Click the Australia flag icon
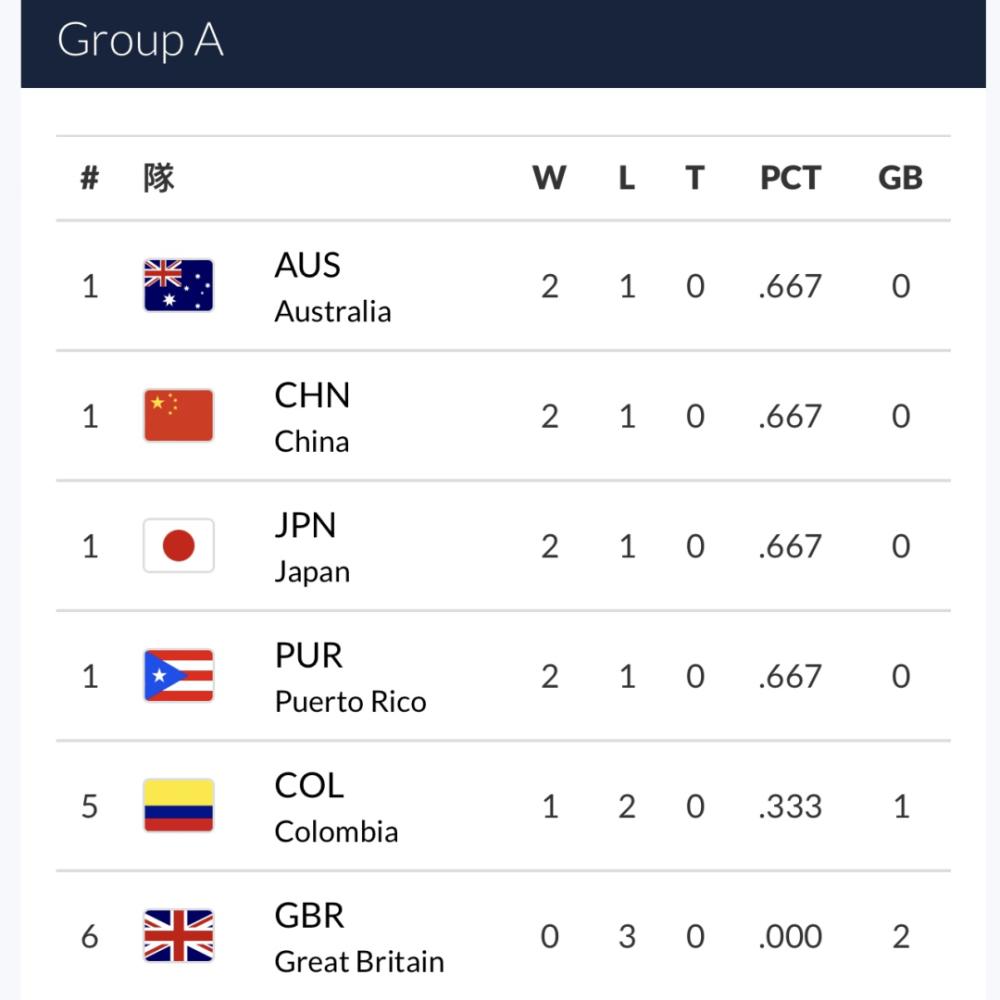Screen dimensions: 1000x1000 tap(179, 285)
